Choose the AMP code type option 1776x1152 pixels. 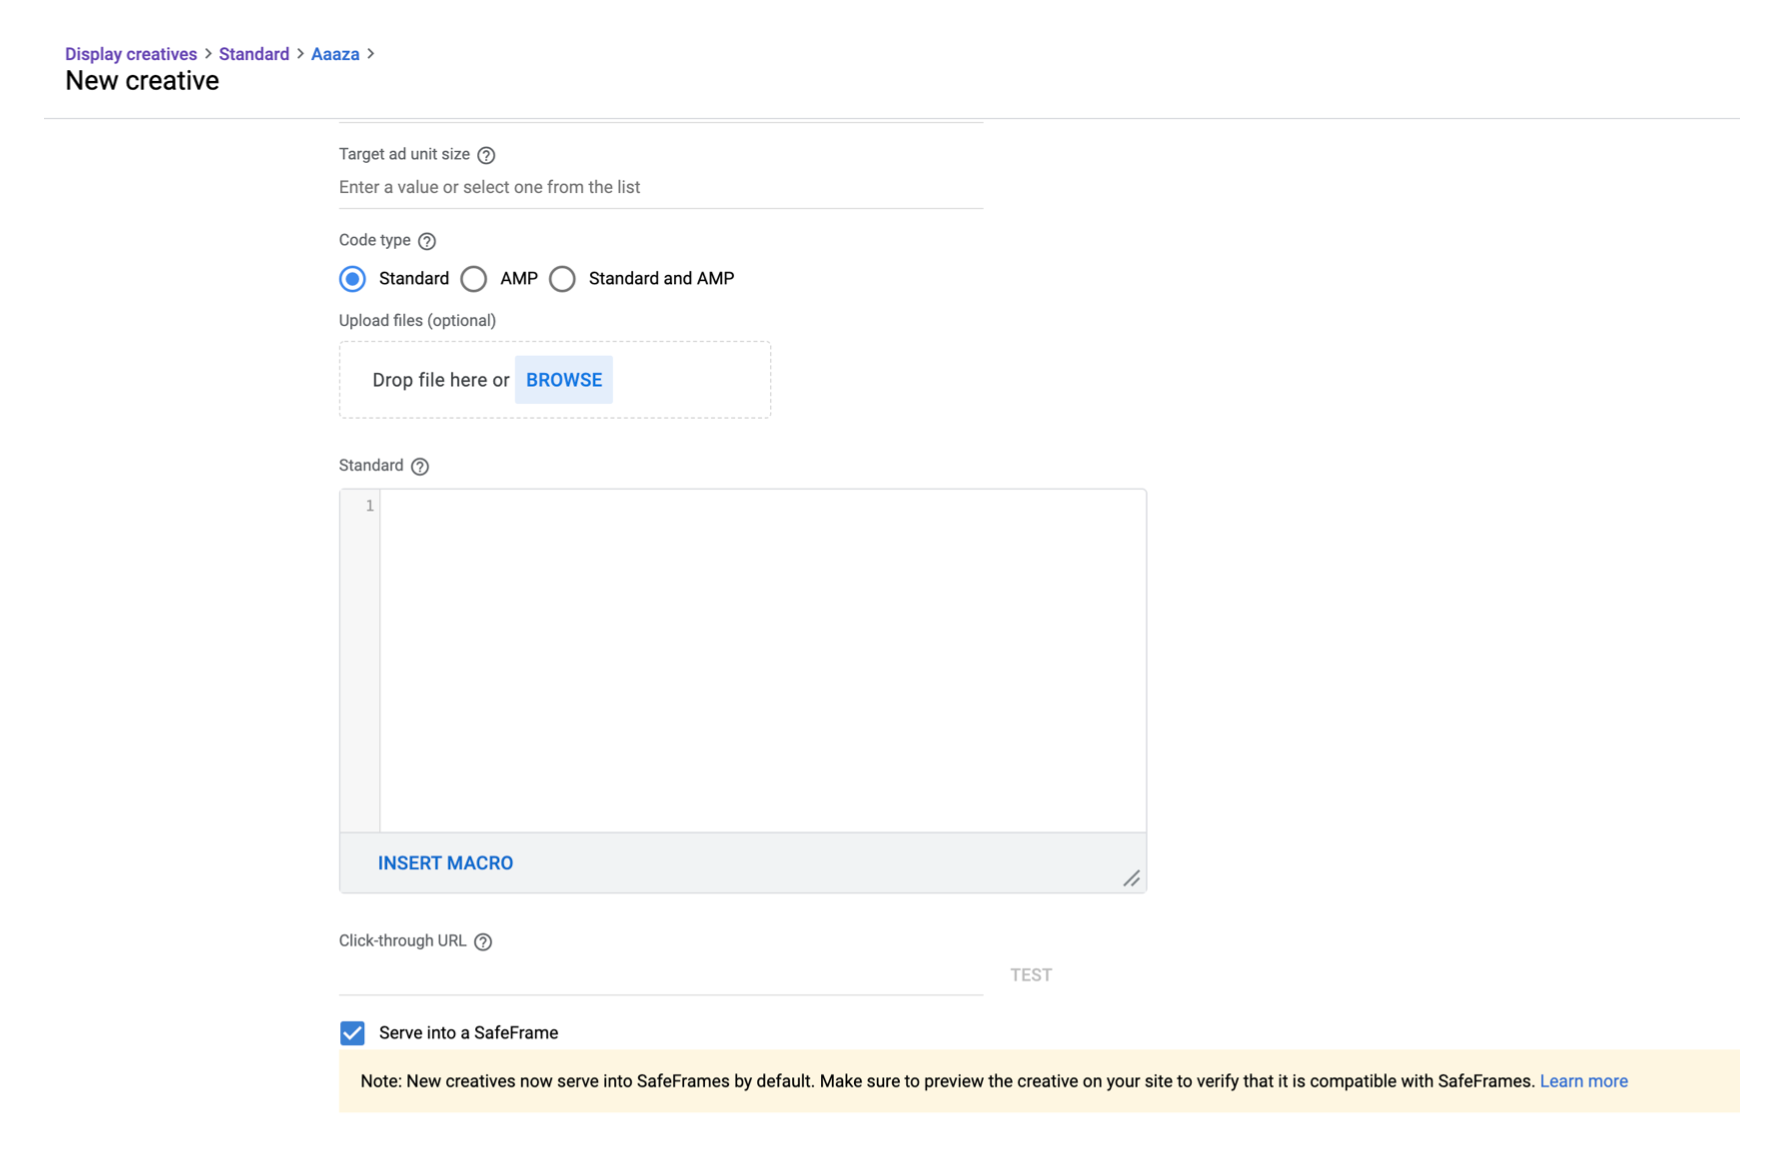(x=474, y=279)
